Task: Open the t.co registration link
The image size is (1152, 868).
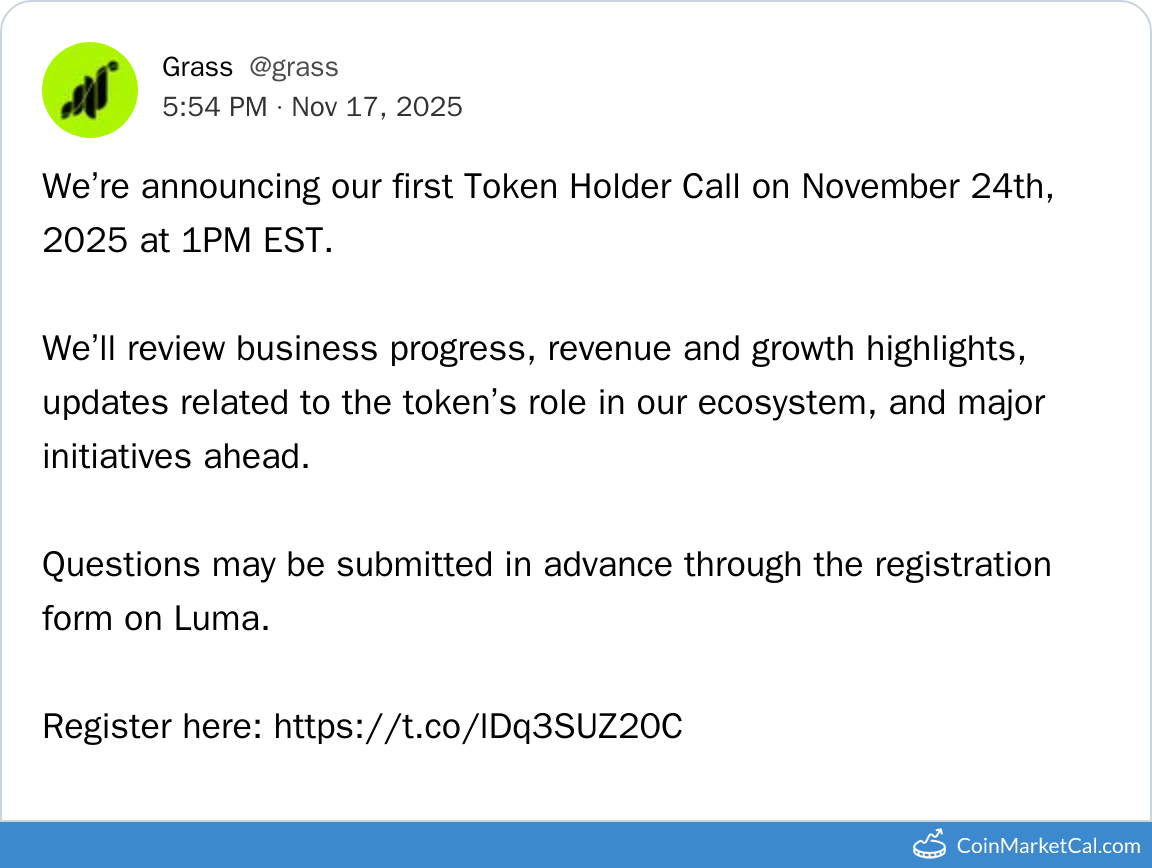Action: click(478, 726)
